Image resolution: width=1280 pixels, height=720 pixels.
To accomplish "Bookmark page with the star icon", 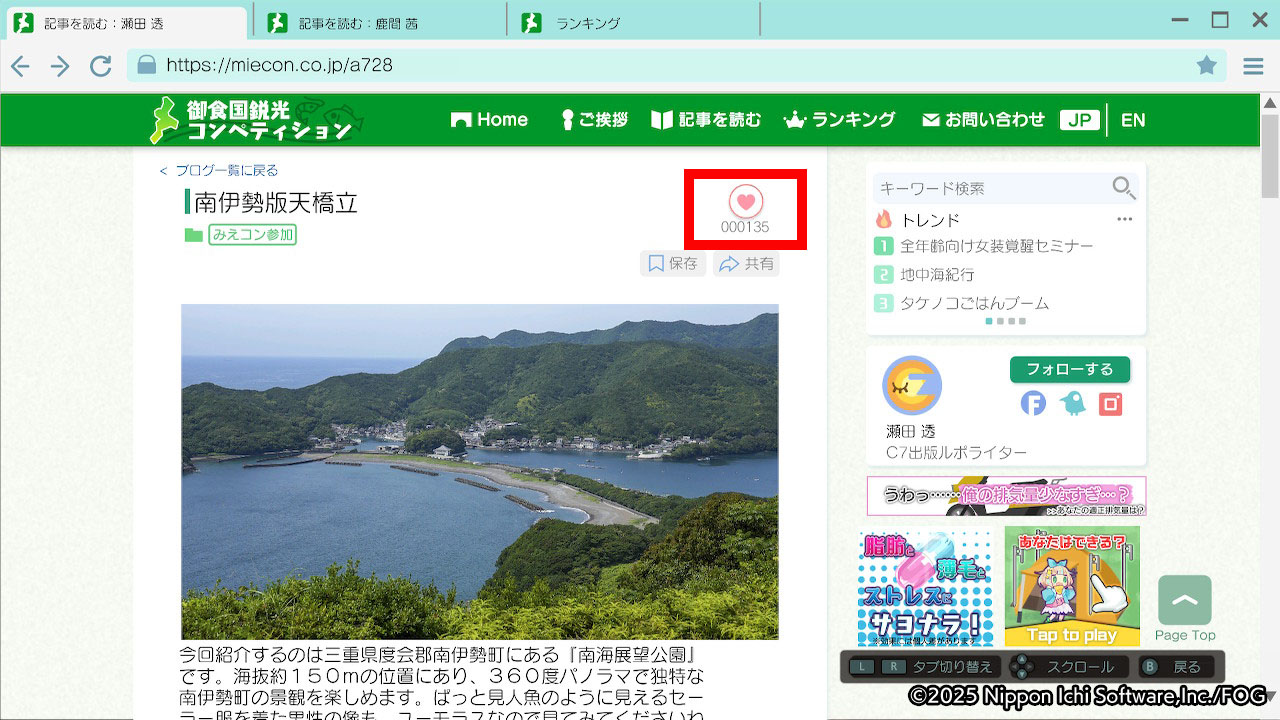I will (1207, 66).
